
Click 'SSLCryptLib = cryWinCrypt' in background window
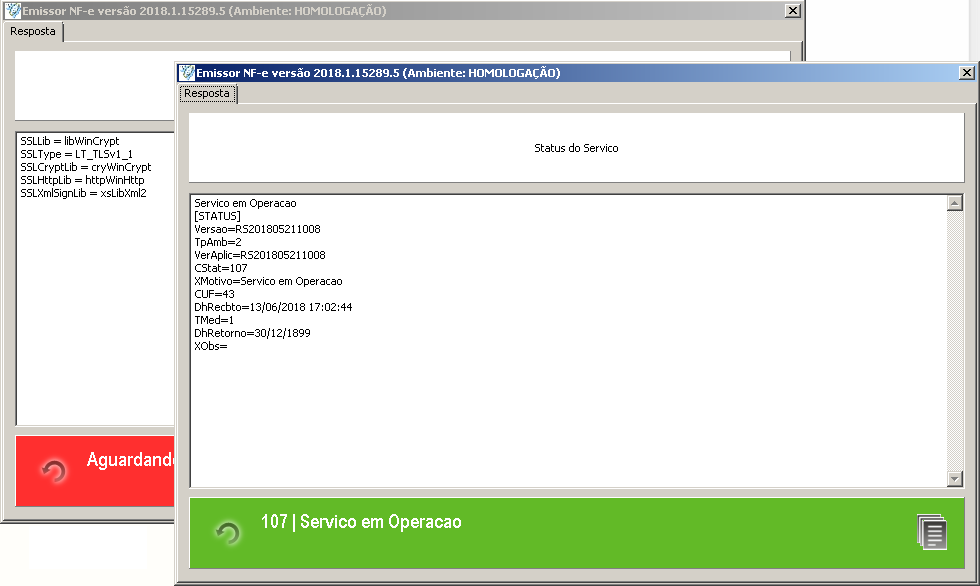pyautogui.click(x=86, y=167)
